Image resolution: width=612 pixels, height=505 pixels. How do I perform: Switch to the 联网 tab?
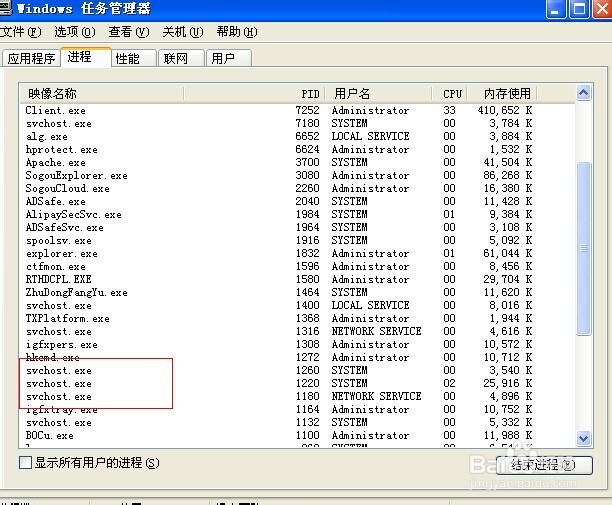(181, 59)
